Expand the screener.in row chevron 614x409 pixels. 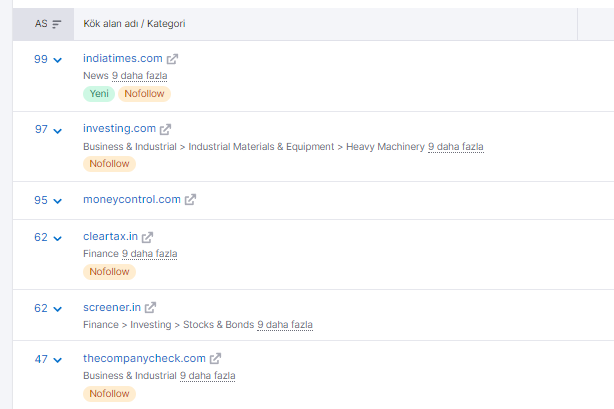click(58, 309)
